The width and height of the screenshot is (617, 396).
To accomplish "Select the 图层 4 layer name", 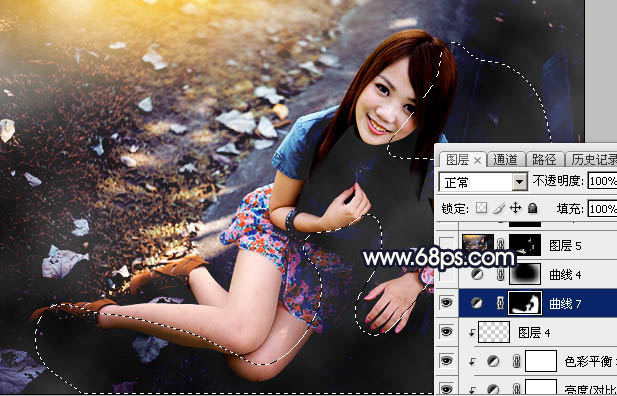I will 534,333.
